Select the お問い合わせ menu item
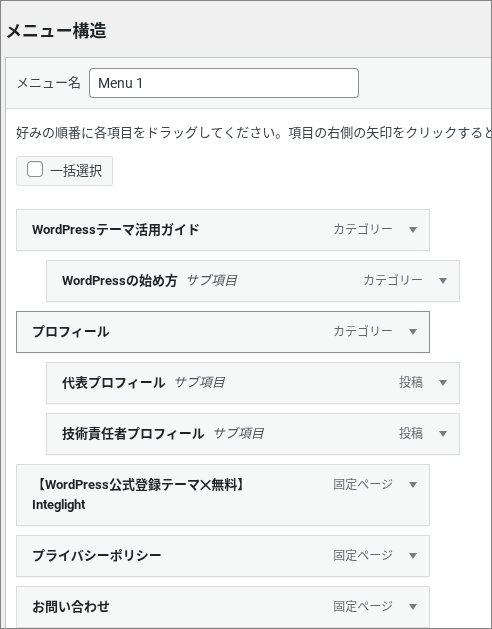492x629 pixels. (x=223, y=607)
